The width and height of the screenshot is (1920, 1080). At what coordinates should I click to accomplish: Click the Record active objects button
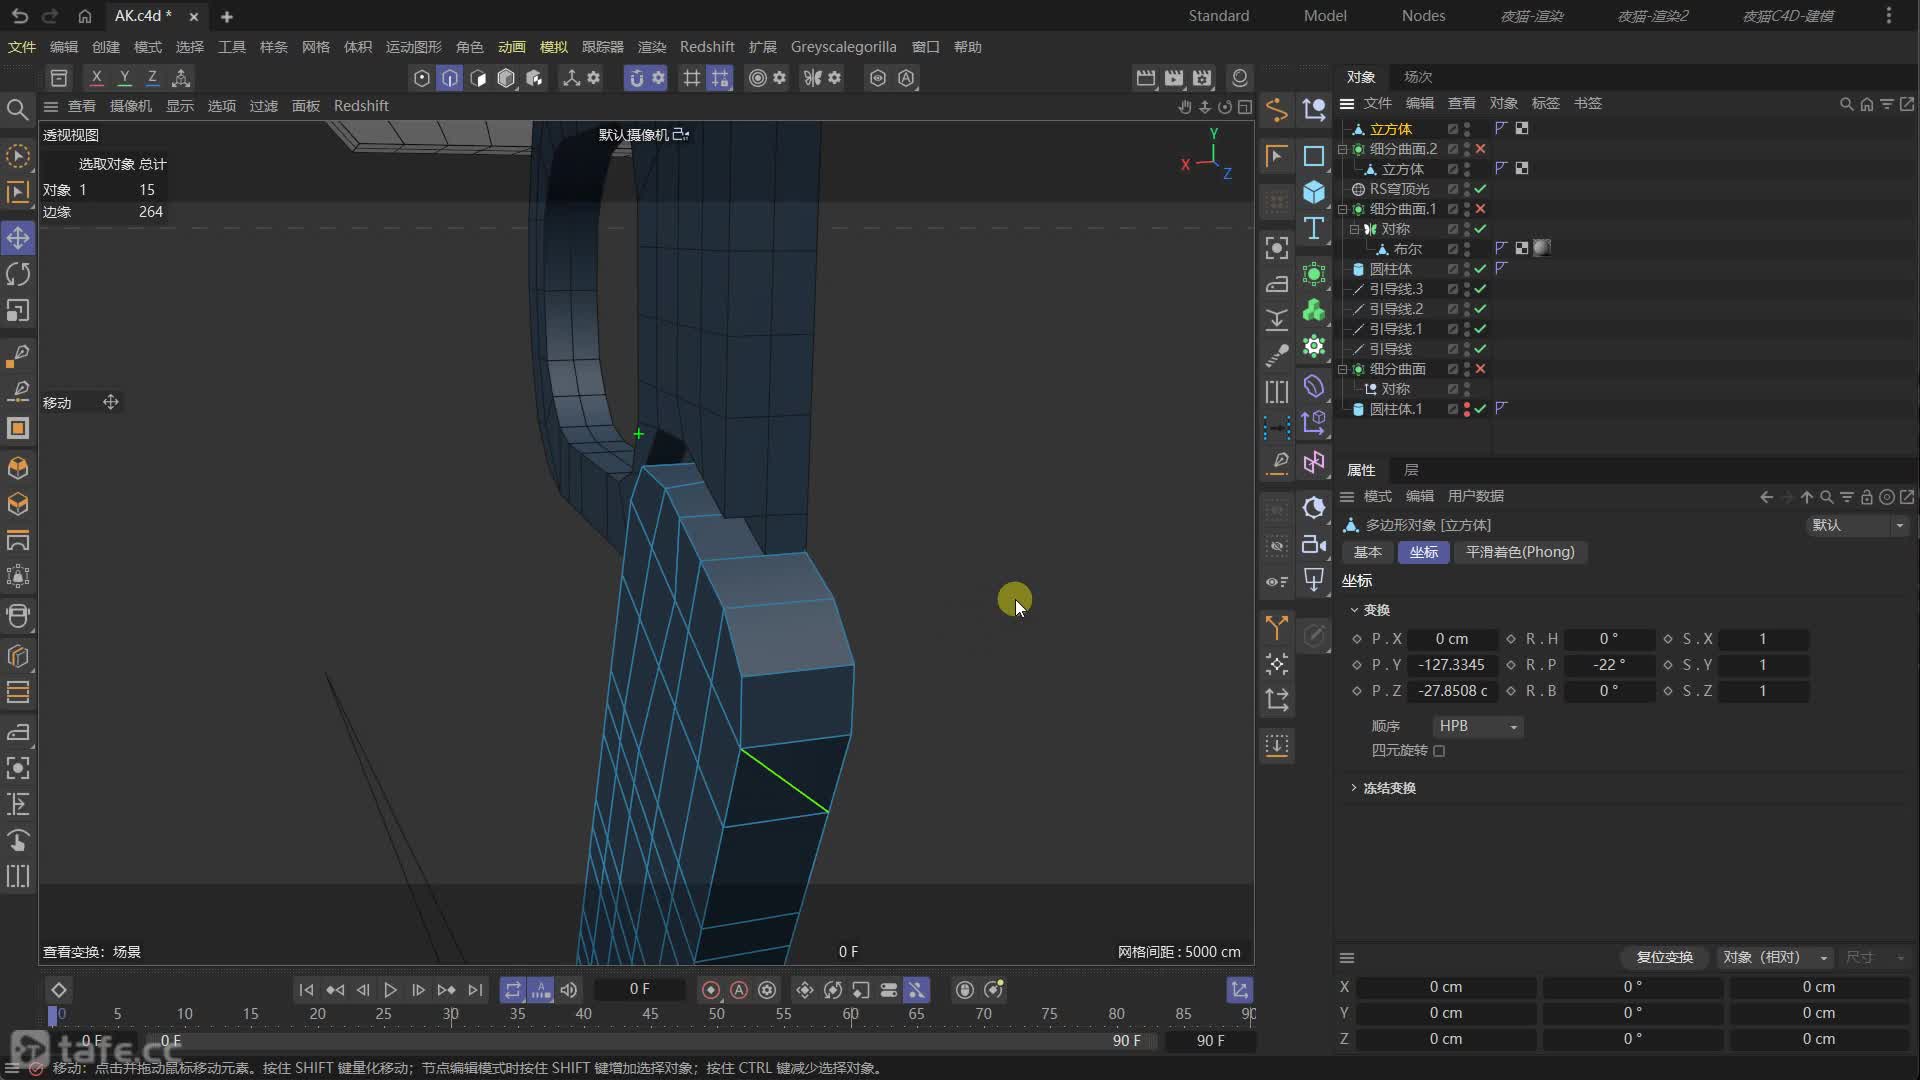711,990
